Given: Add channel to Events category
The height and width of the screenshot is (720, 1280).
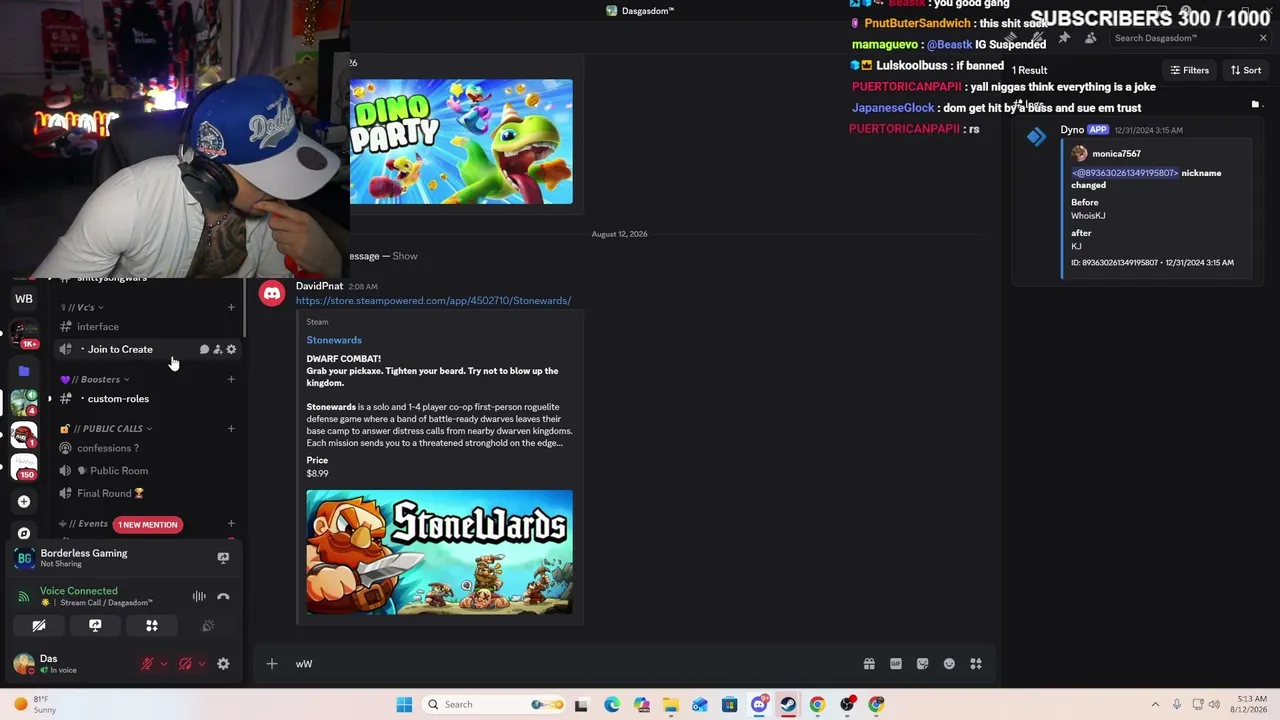Looking at the screenshot, I should tap(231, 523).
